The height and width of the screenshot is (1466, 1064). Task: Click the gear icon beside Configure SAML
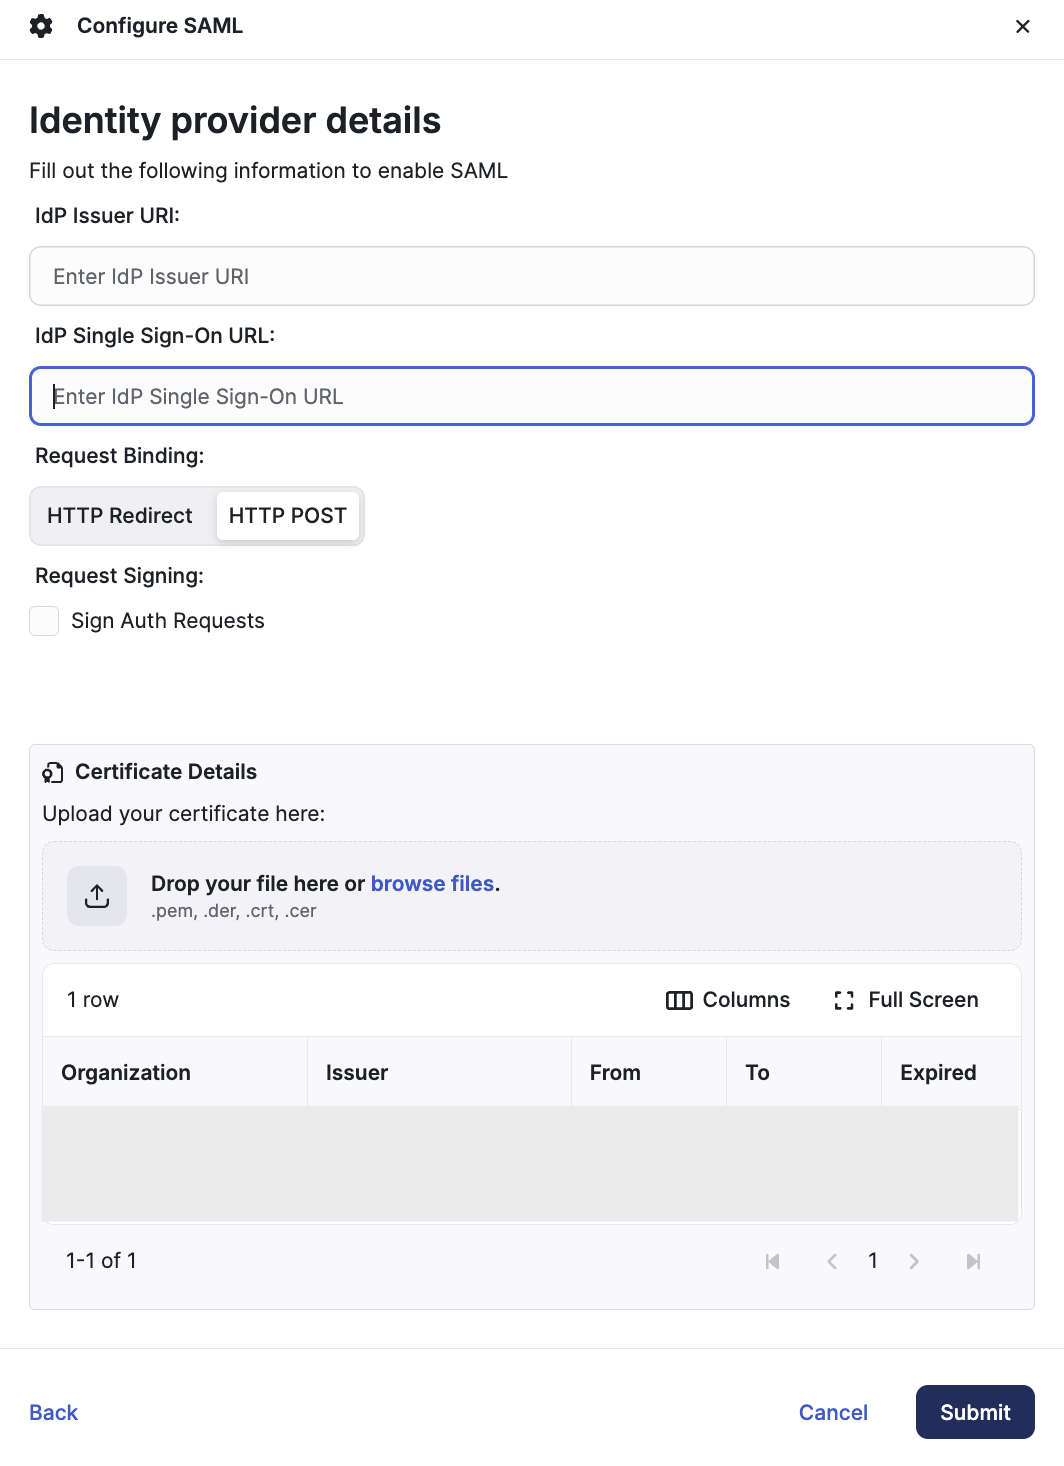click(41, 26)
